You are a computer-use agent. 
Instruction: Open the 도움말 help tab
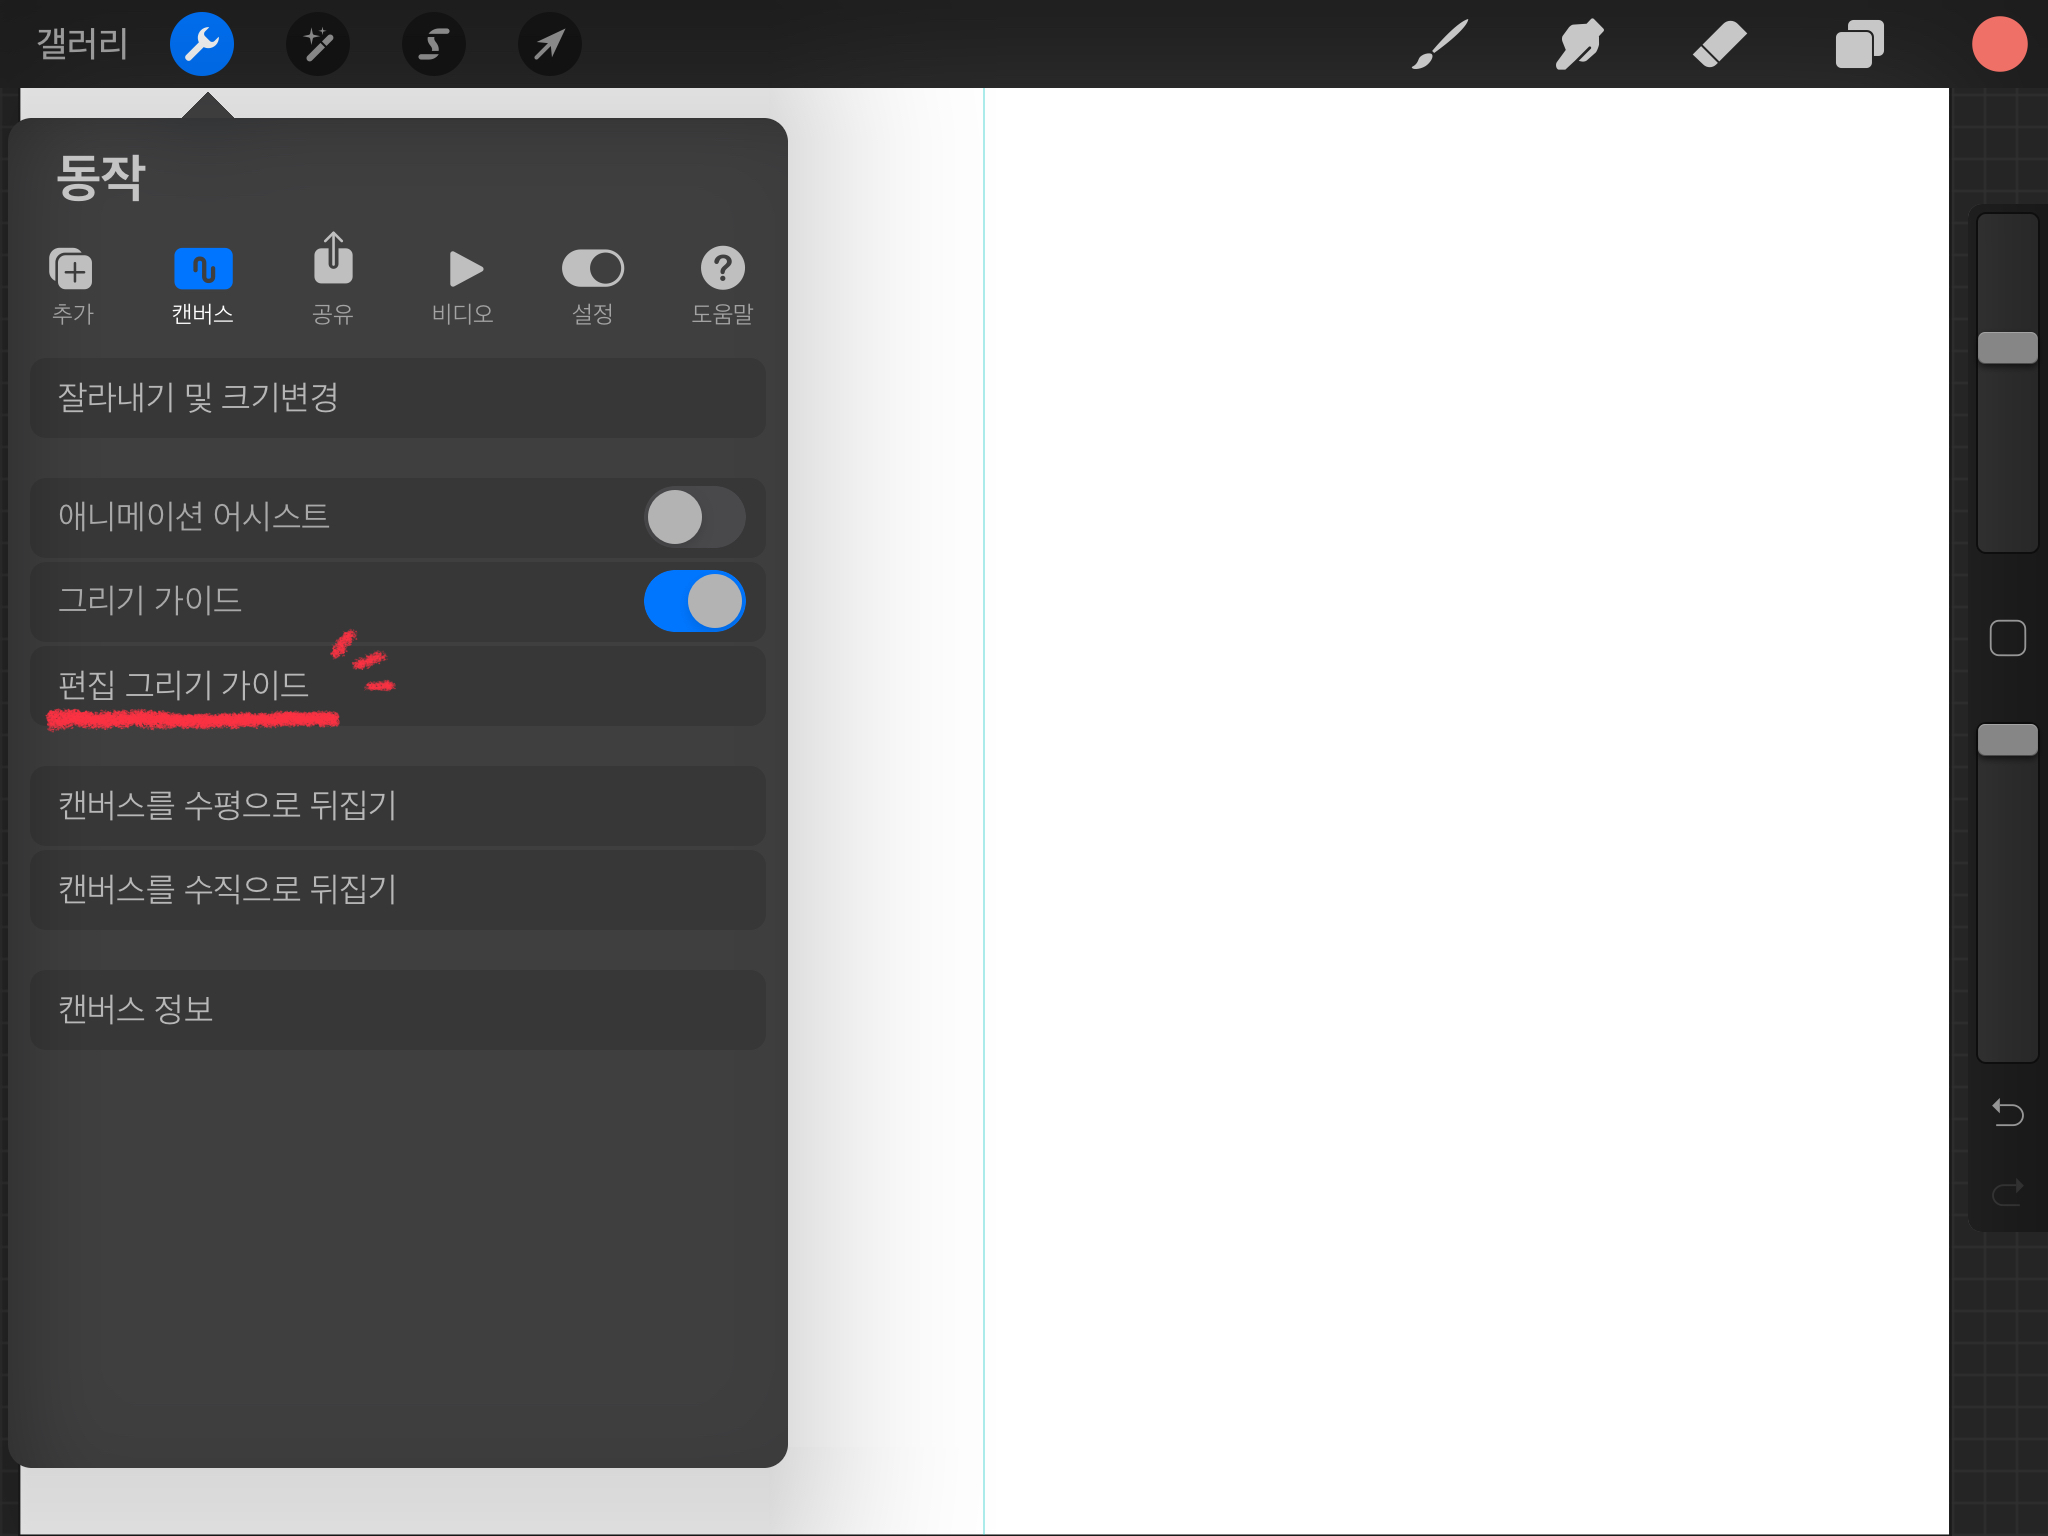[x=722, y=285]
